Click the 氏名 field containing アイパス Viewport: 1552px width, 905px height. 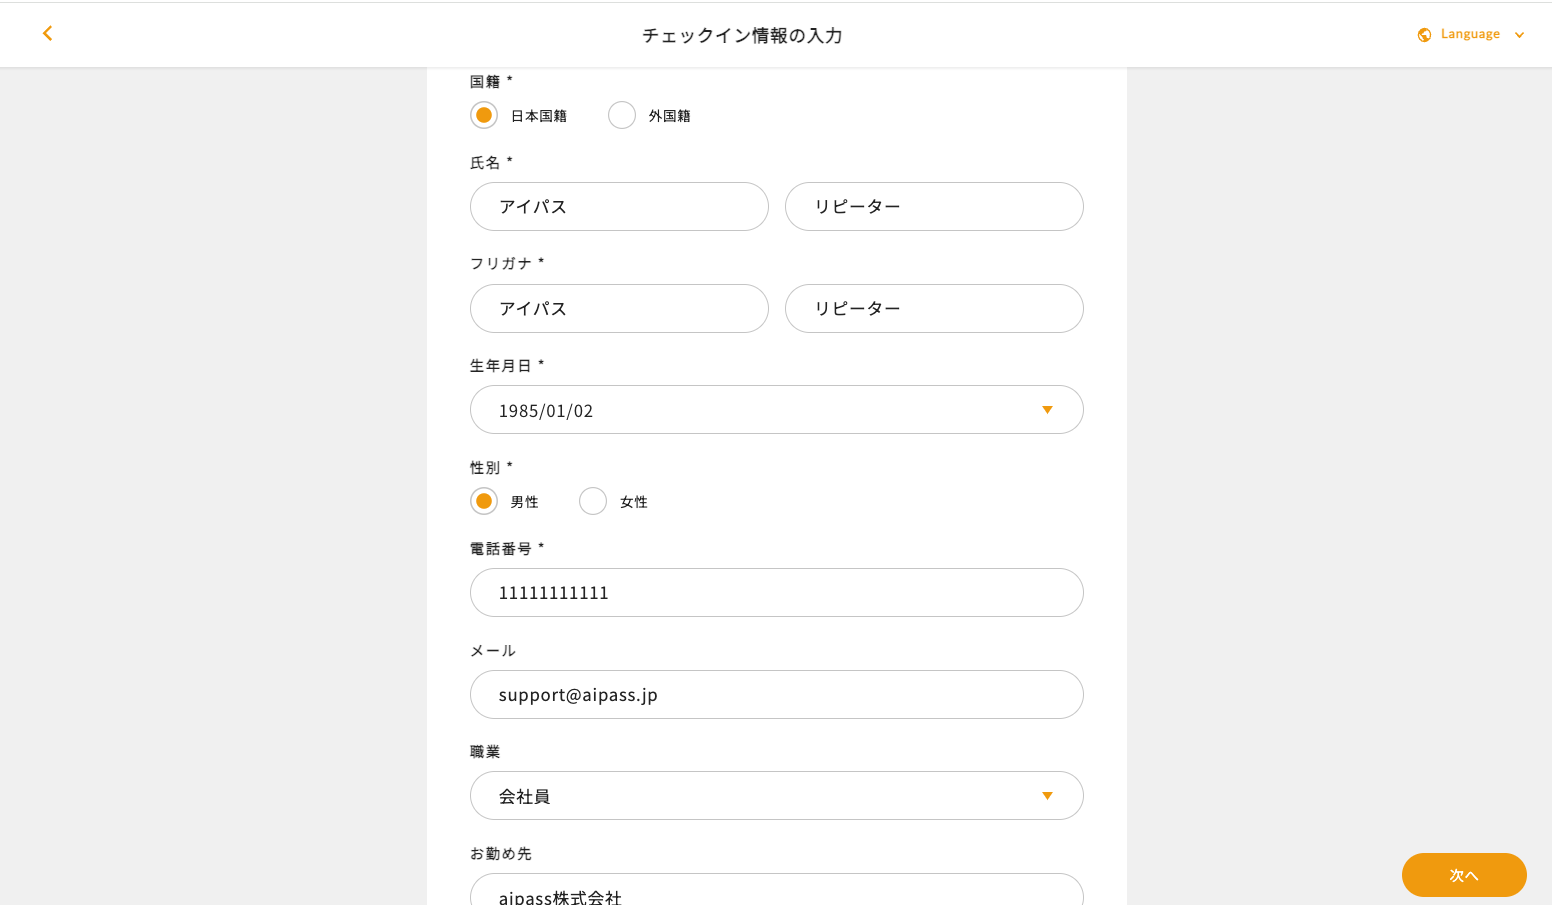[619, 207]
